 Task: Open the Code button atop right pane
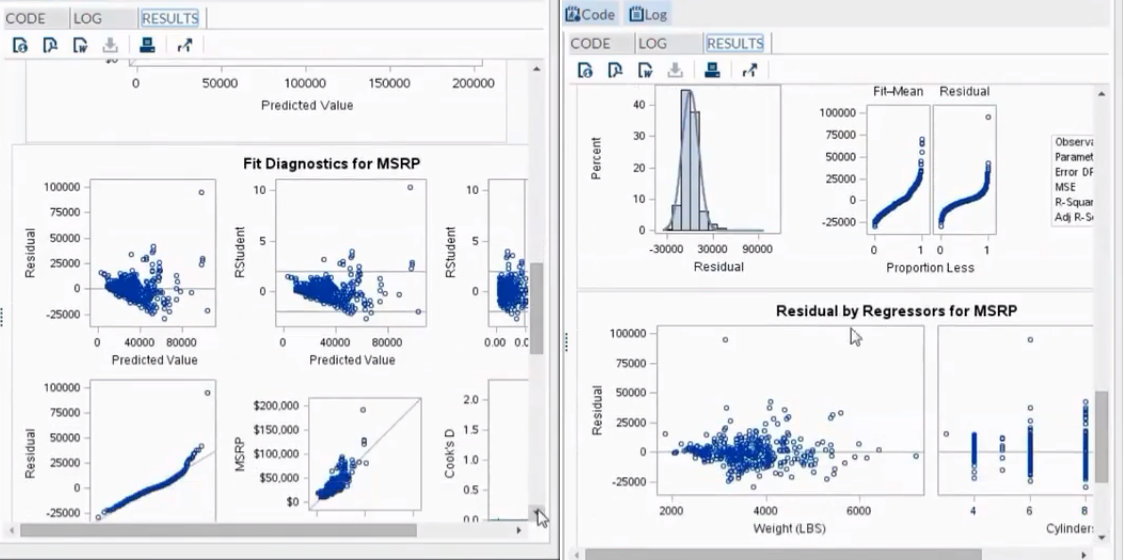(590, 14)
